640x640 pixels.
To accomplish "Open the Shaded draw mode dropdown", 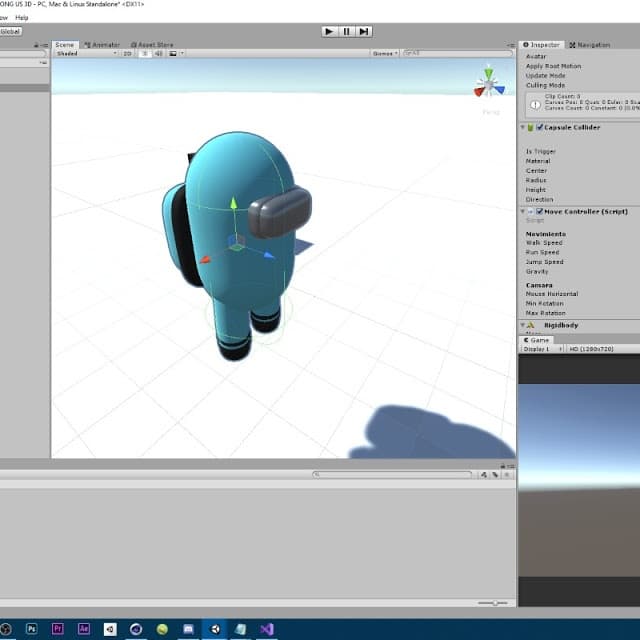I will [87, 53].
